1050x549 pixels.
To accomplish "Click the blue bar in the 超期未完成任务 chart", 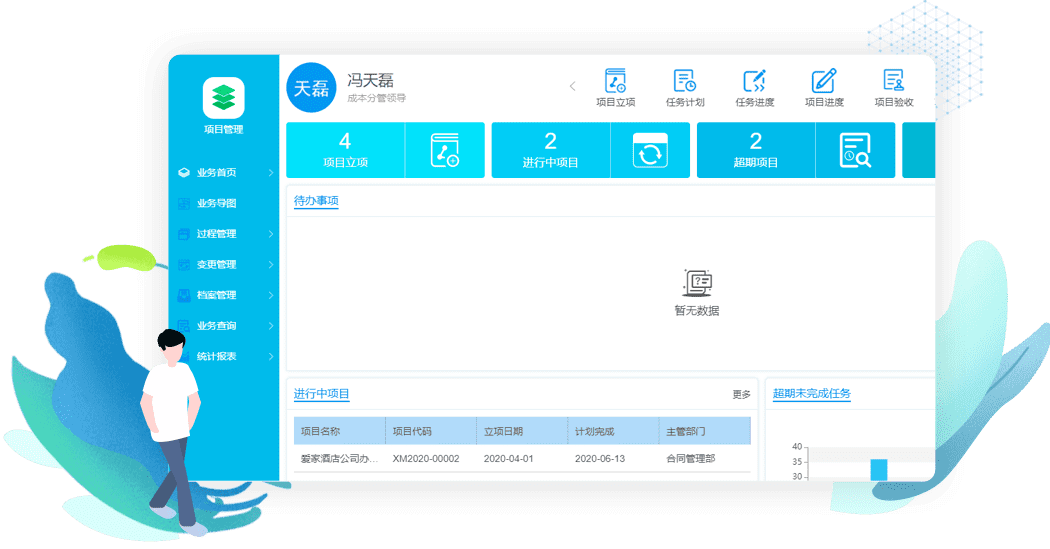I will [879, 469].
